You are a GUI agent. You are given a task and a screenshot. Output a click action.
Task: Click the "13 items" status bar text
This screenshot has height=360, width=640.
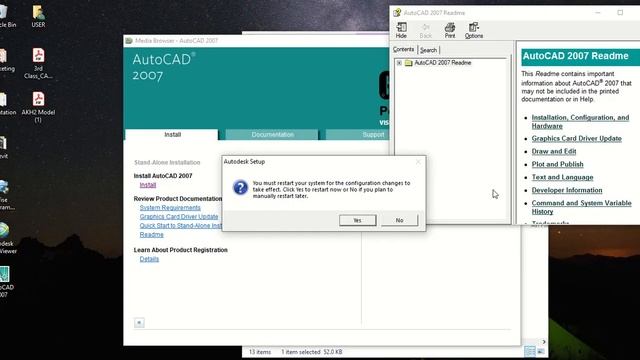260,352
